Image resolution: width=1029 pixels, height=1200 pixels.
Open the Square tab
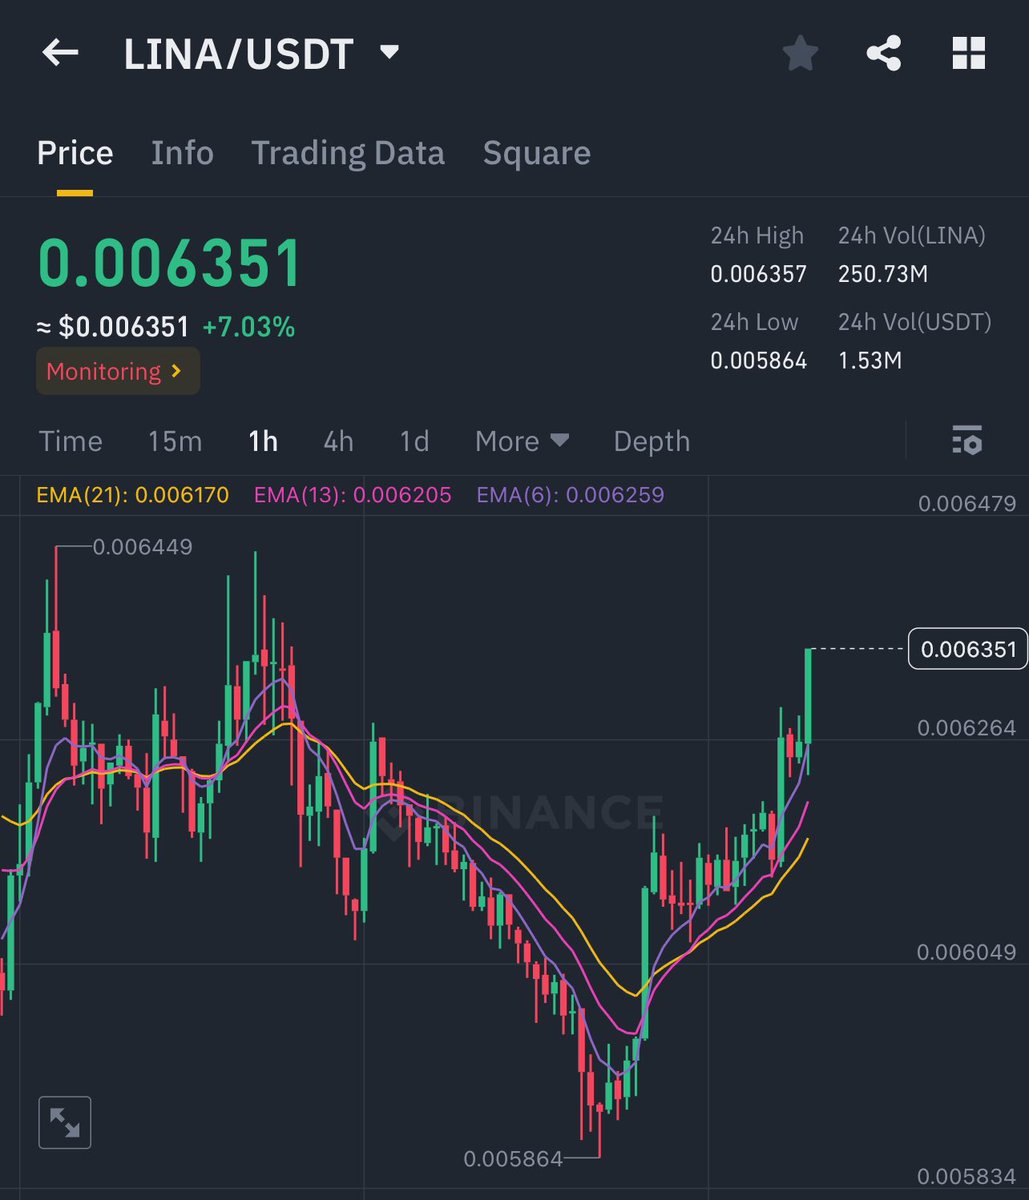pyautogui.click(x=537, y=153)
